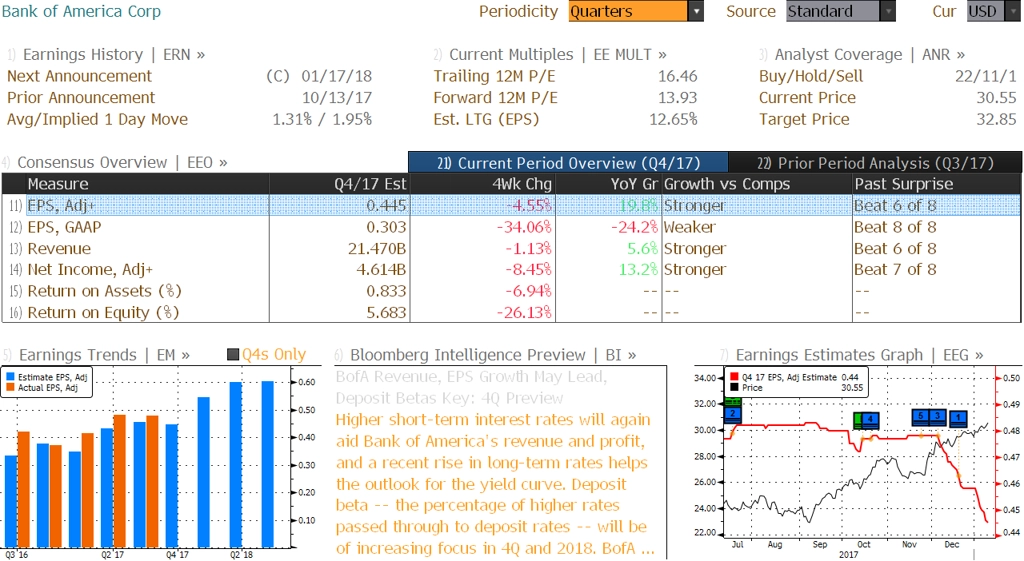Click the Standard source field
1024x561 pixels.
[833, 11]
